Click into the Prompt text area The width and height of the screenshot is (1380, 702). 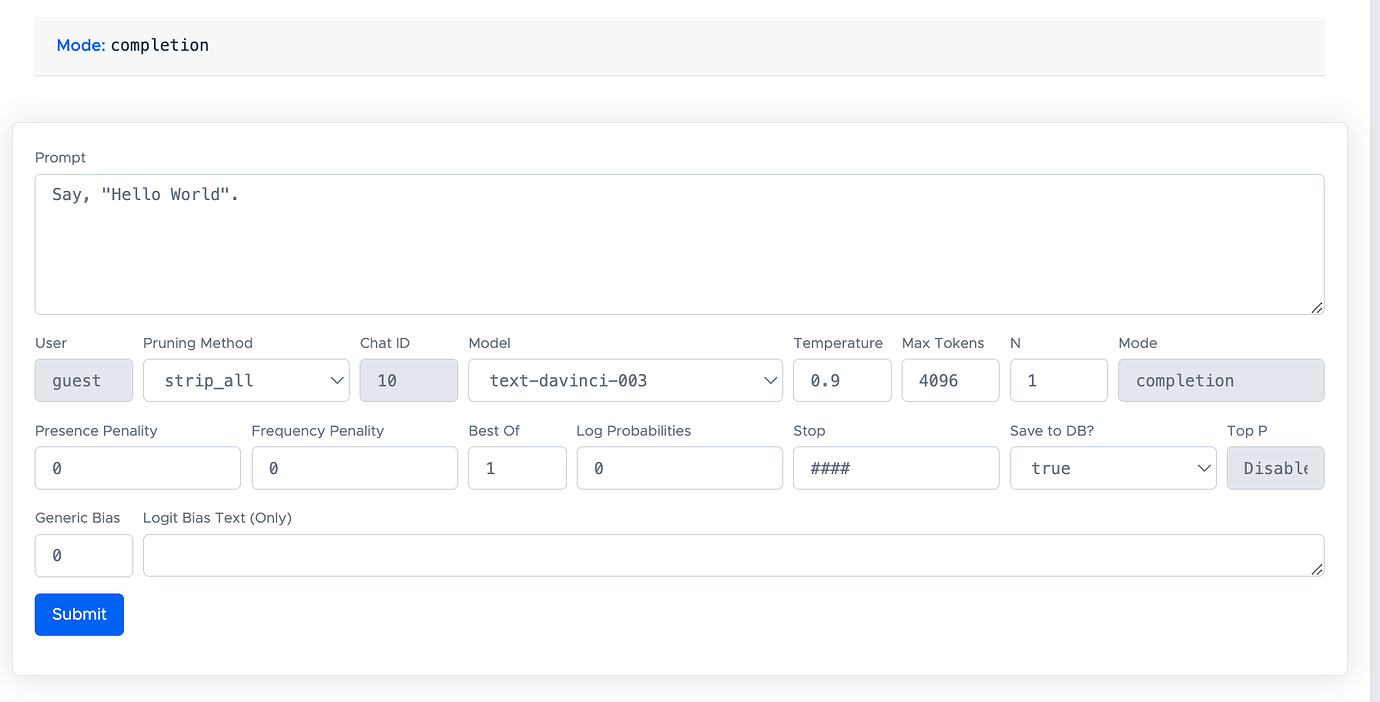coord(679,245)
